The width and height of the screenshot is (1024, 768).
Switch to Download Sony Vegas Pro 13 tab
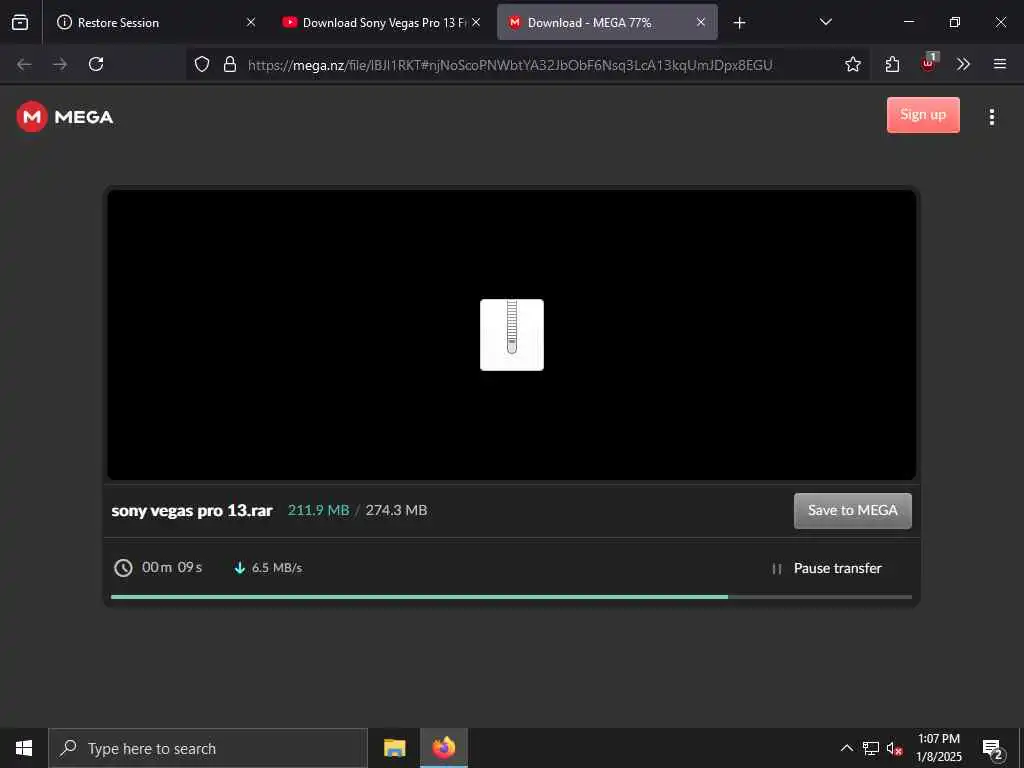point(382,22)
